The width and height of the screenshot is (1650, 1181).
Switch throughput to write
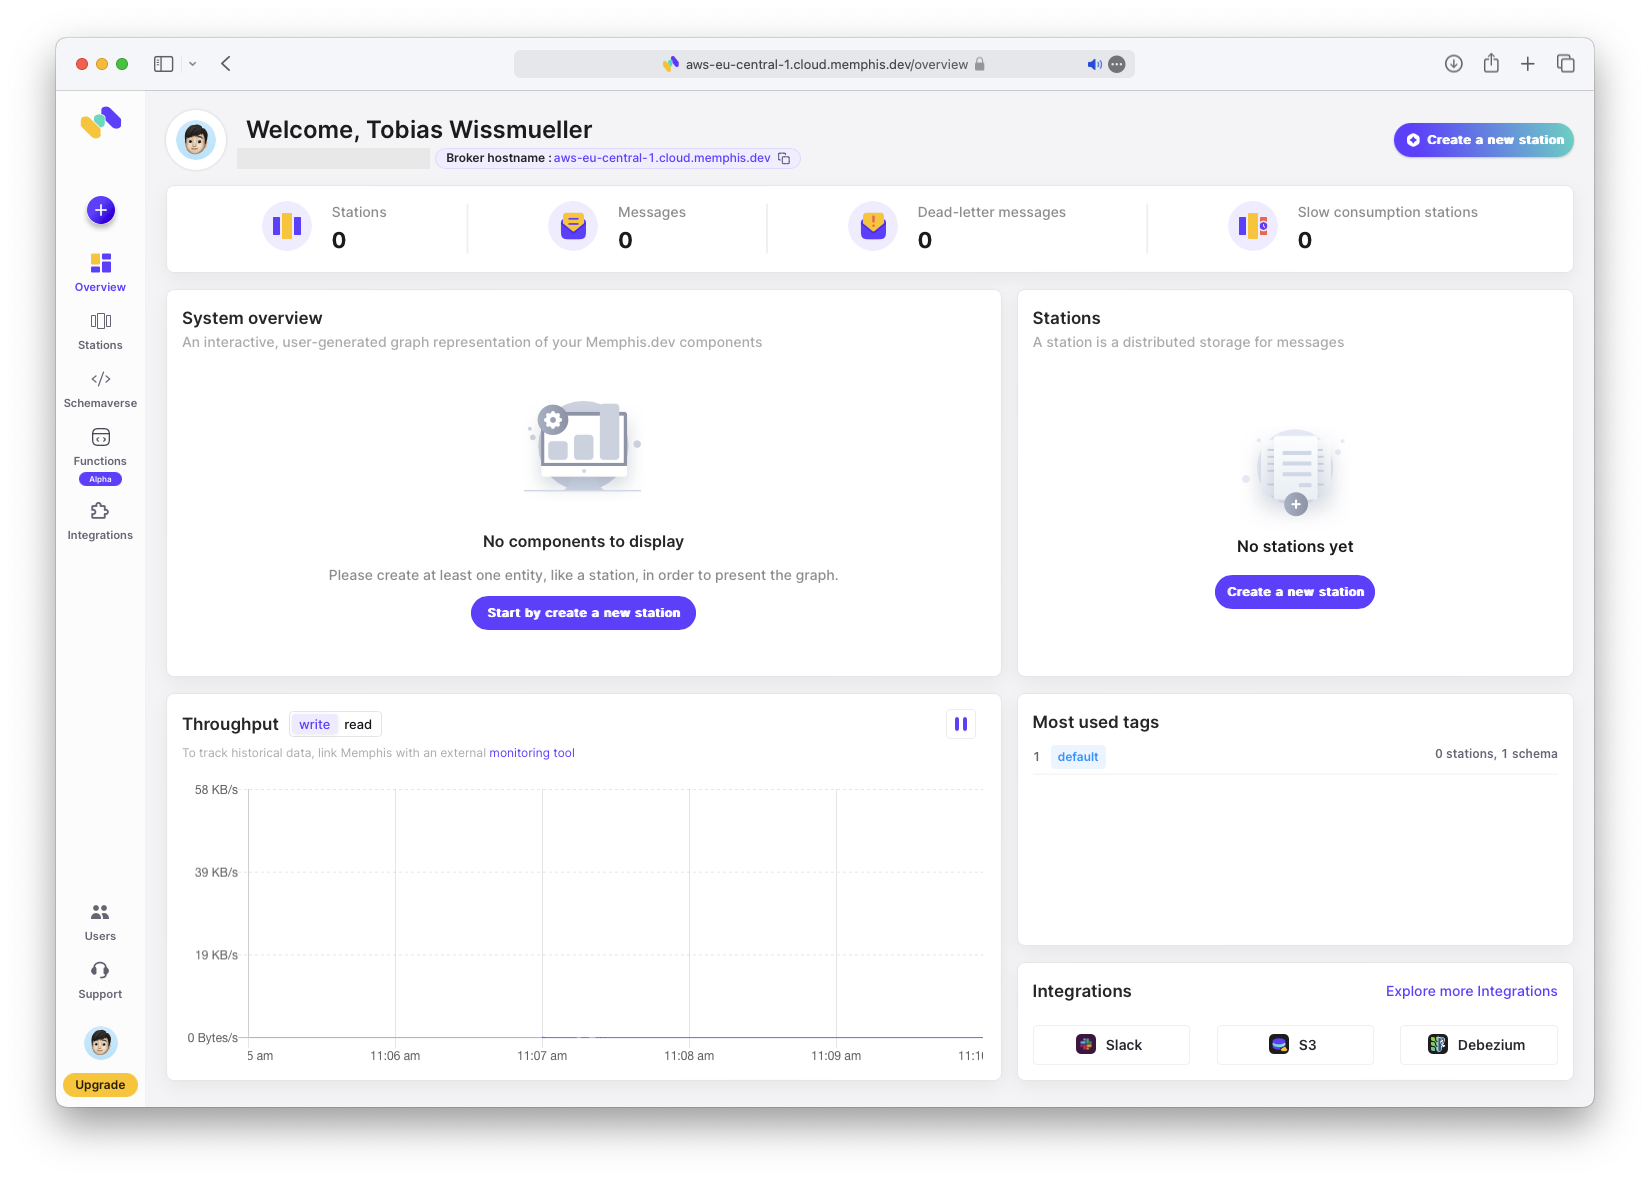pos(314,725)
